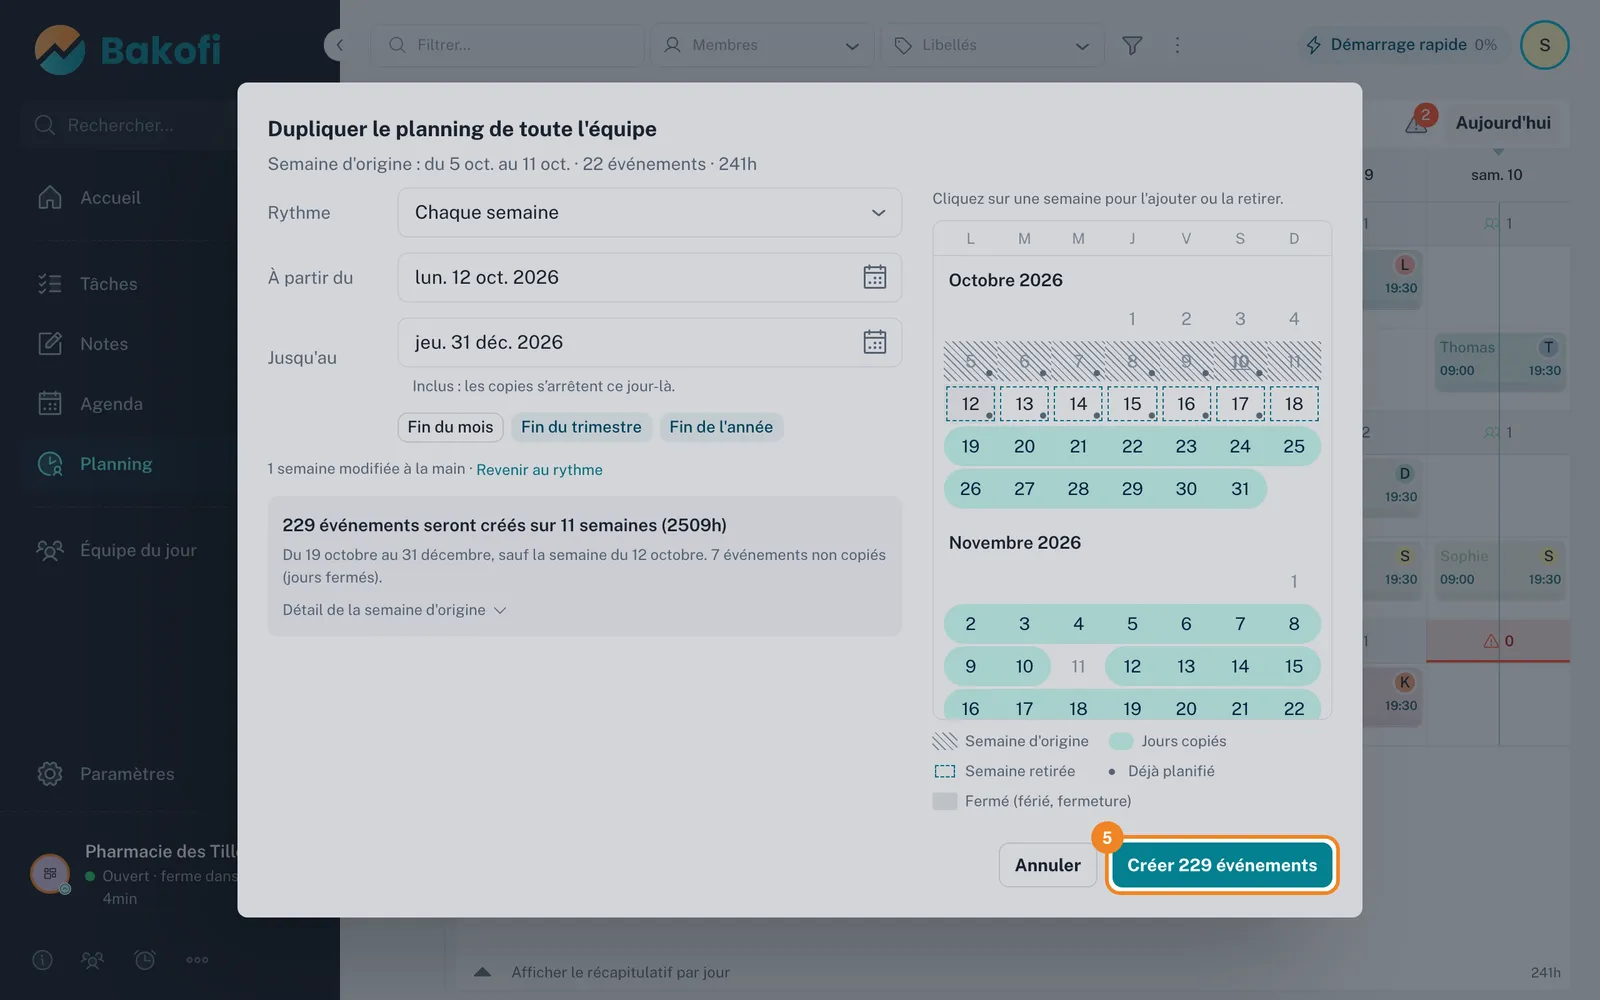Screen dimensions: 1600x1000
Task: Open the Membres filter dropdown
Action: (762, 45)
